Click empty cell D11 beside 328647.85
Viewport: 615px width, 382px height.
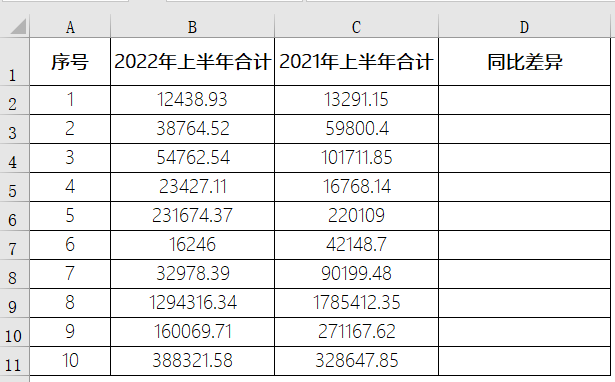(524, 361)
